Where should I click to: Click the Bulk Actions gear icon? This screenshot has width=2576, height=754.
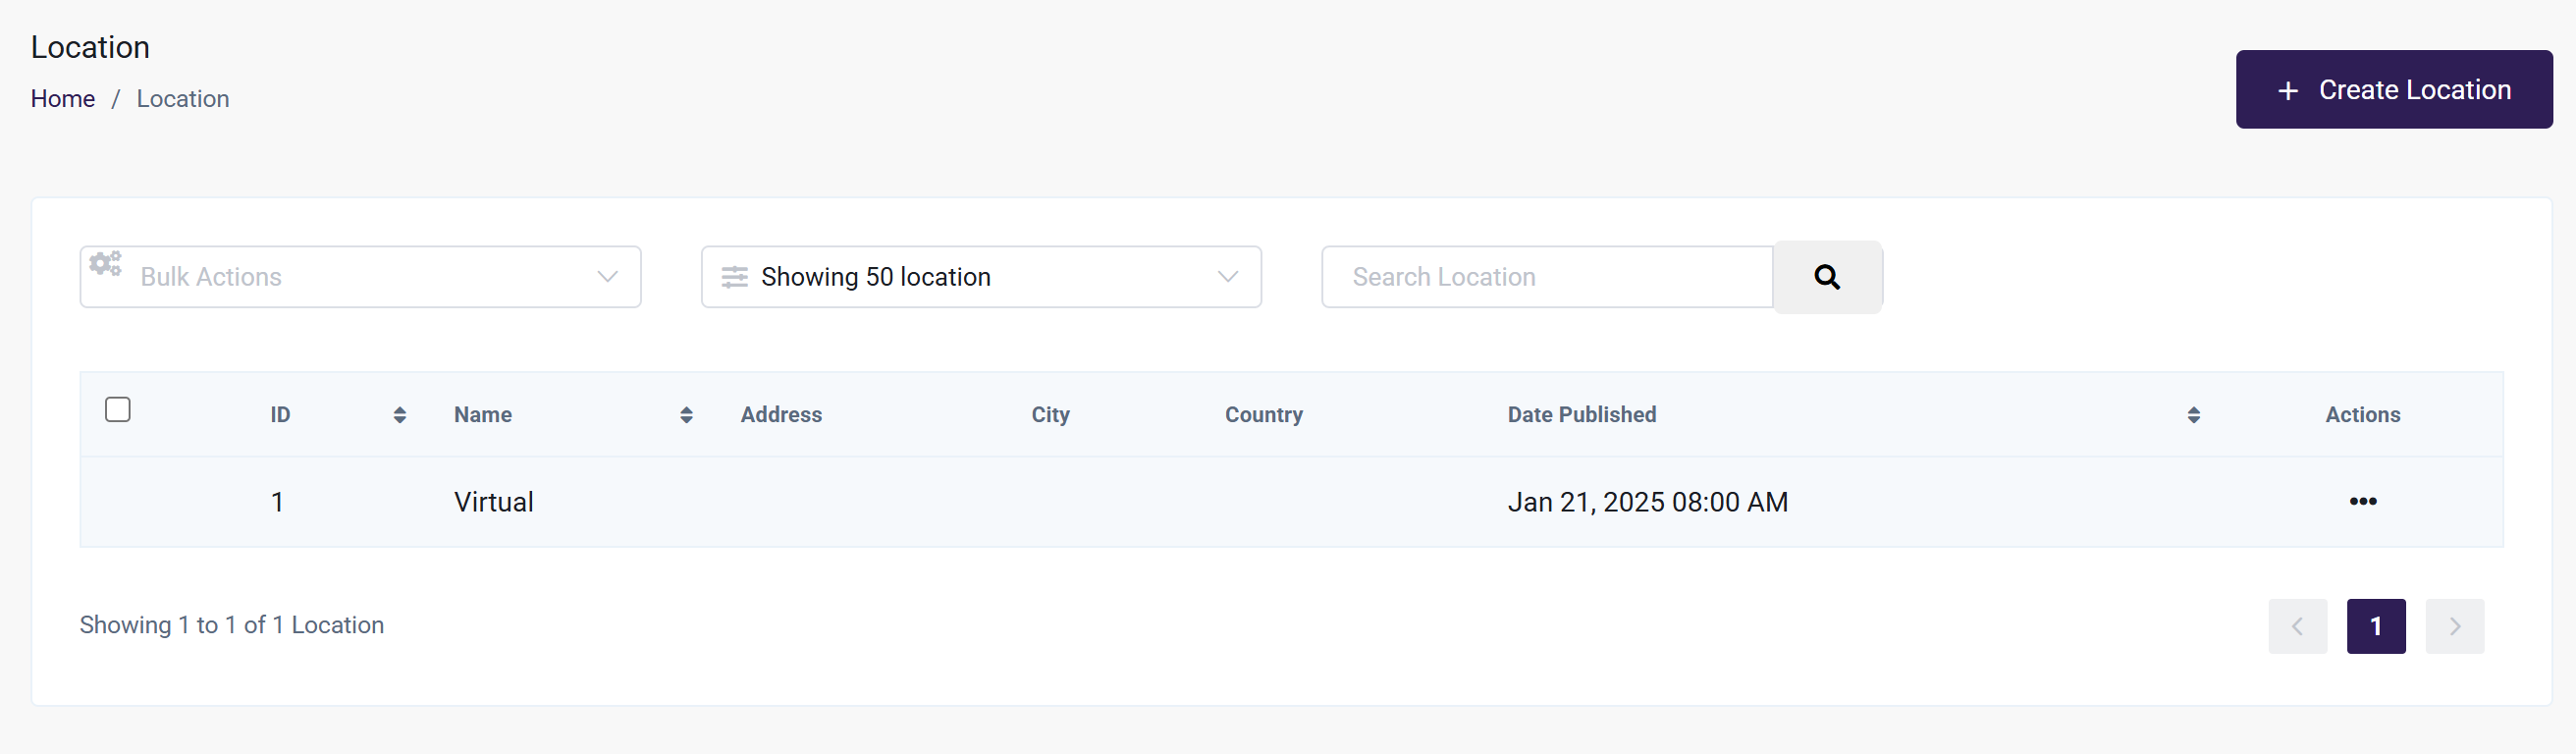point(105,264)
